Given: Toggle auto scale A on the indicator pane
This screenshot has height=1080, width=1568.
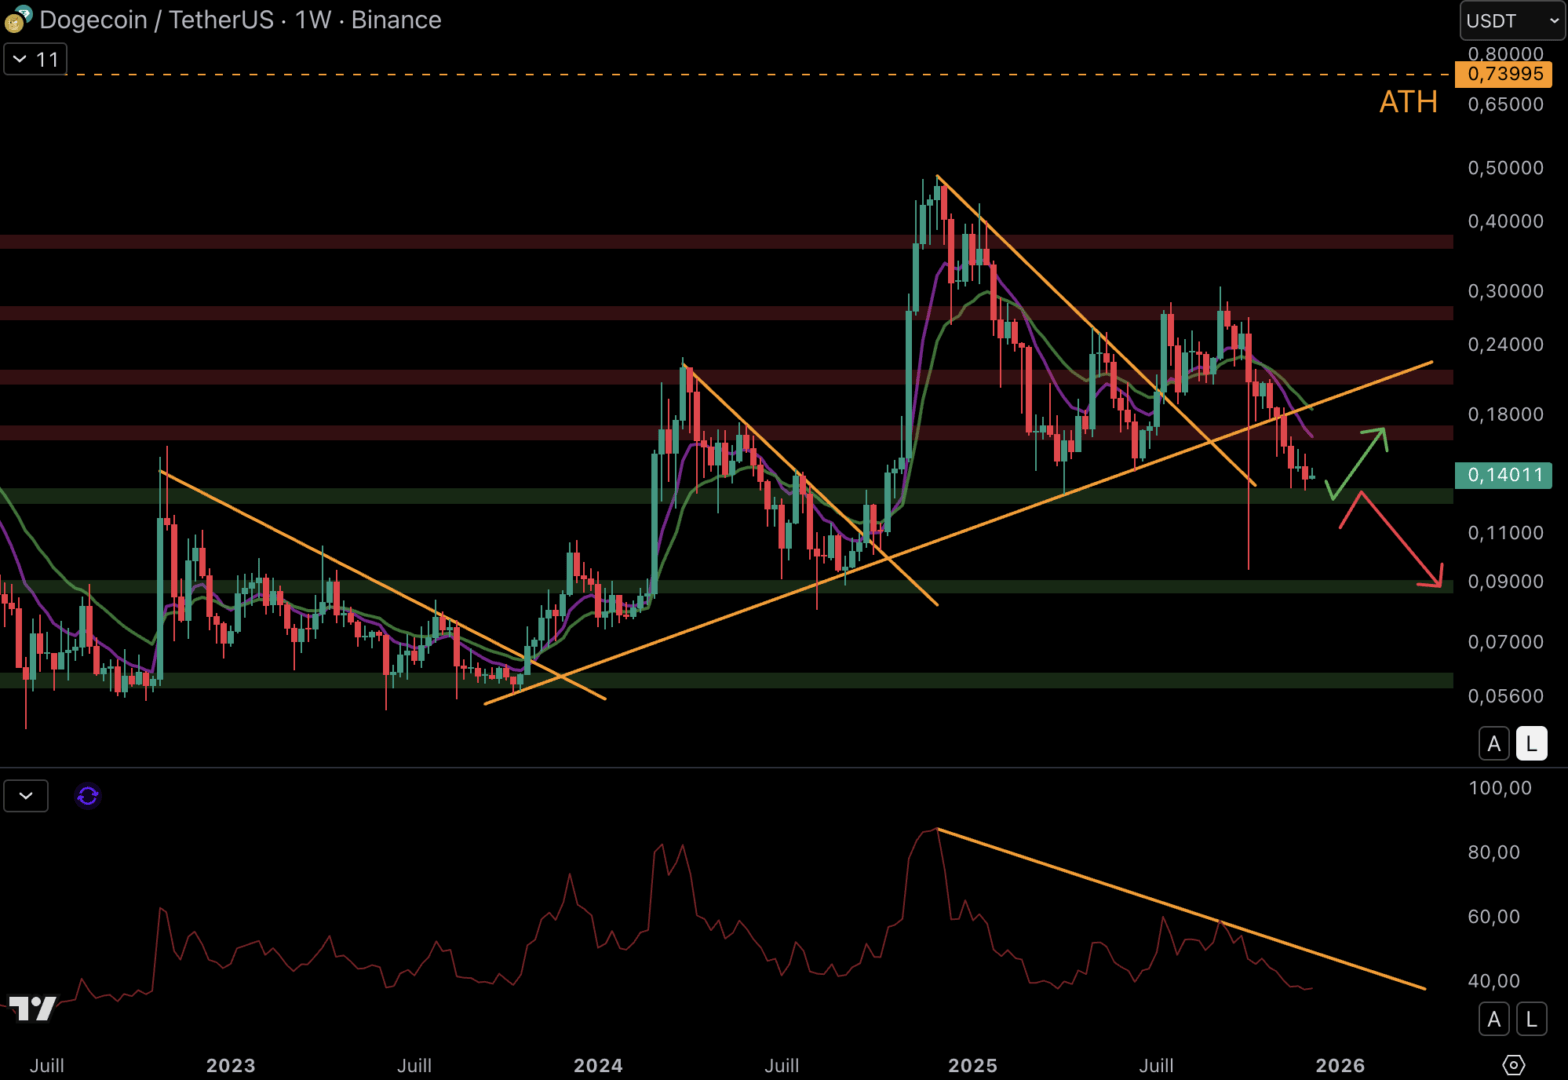Looking at the screenshot, I should pos(1494,1019).
